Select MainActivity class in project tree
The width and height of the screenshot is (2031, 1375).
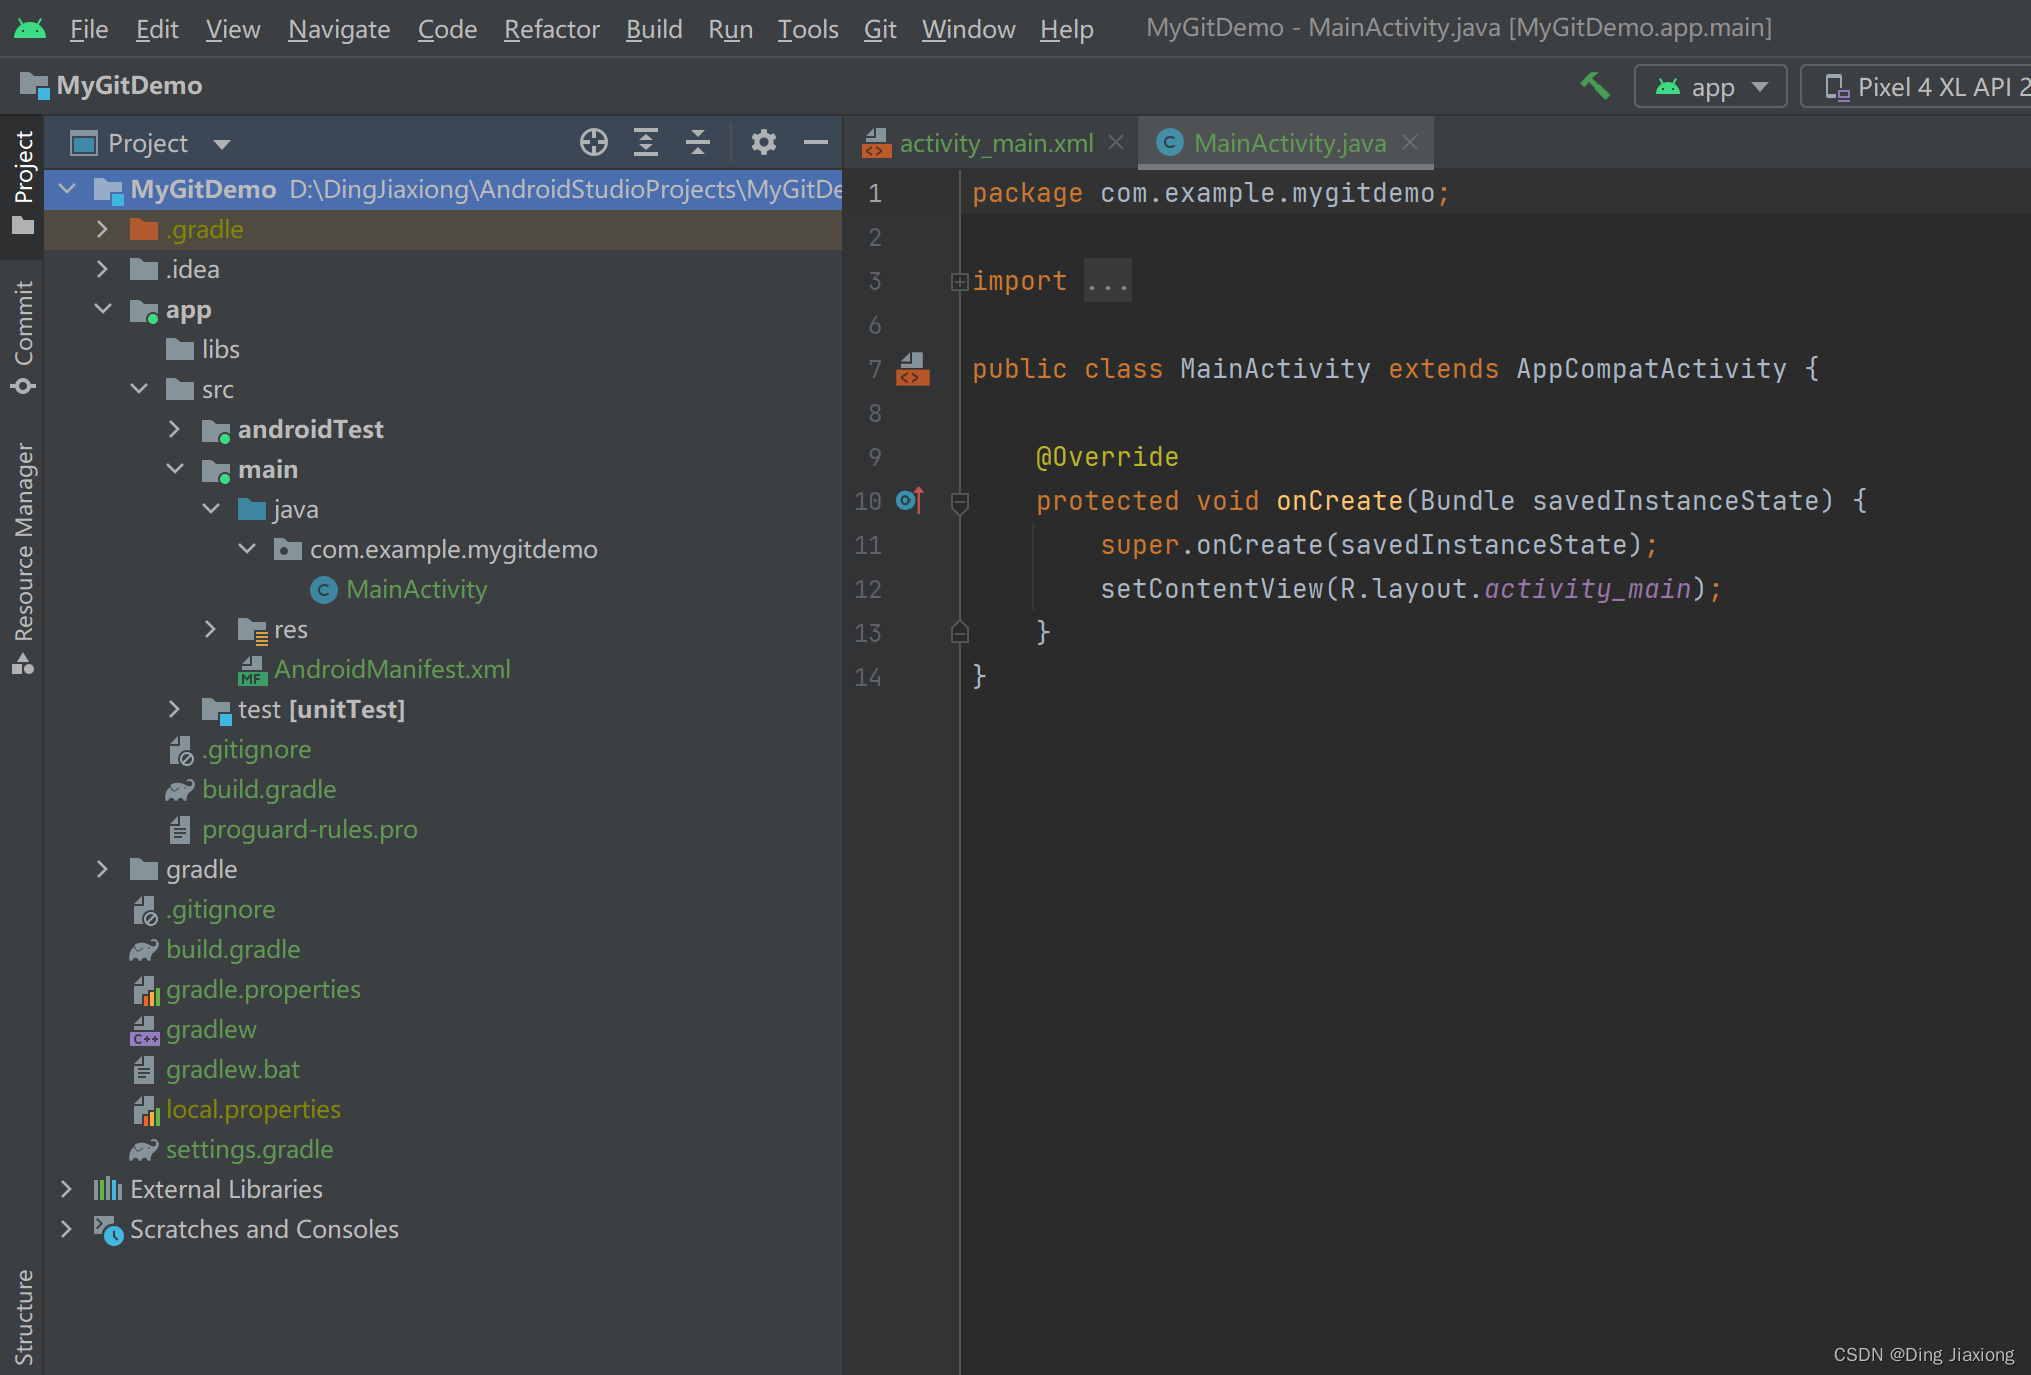(416, 589)
